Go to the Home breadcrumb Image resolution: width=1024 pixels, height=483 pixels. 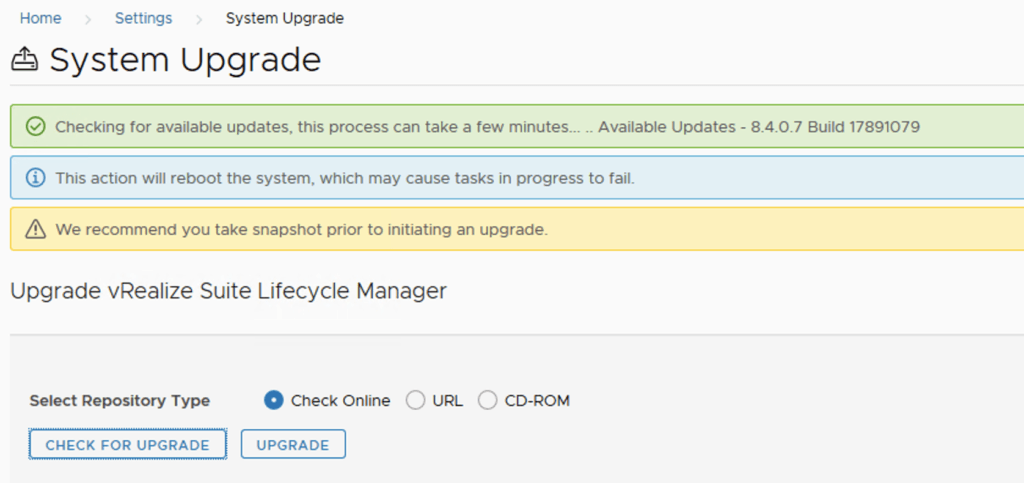[x=40, y=19]
